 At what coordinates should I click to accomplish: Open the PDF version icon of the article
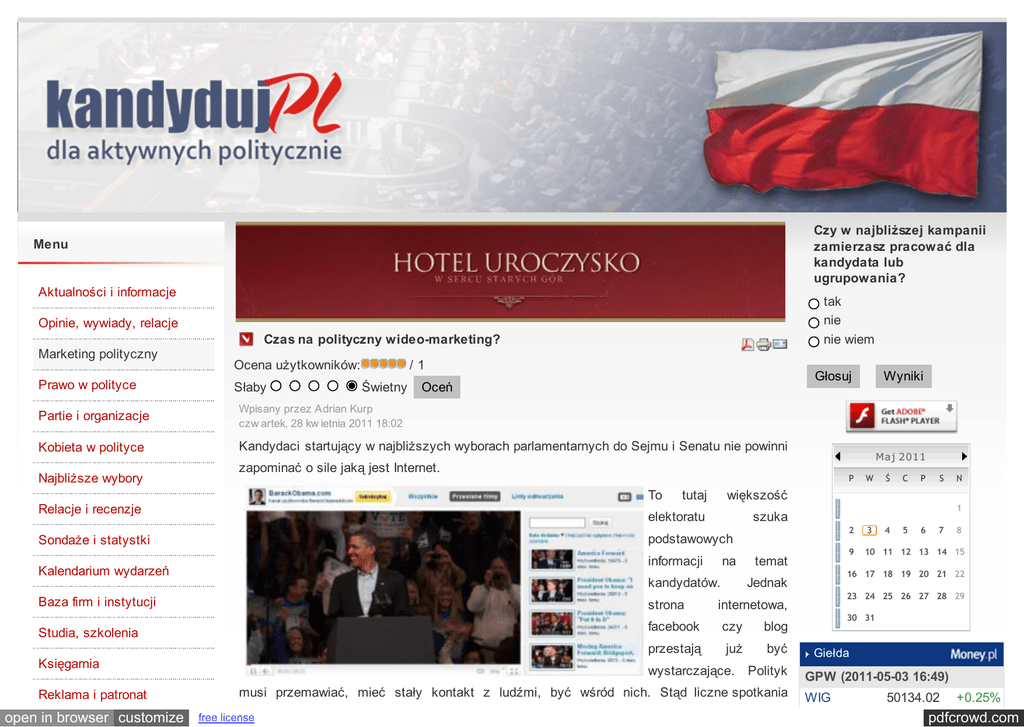(747, 345)
